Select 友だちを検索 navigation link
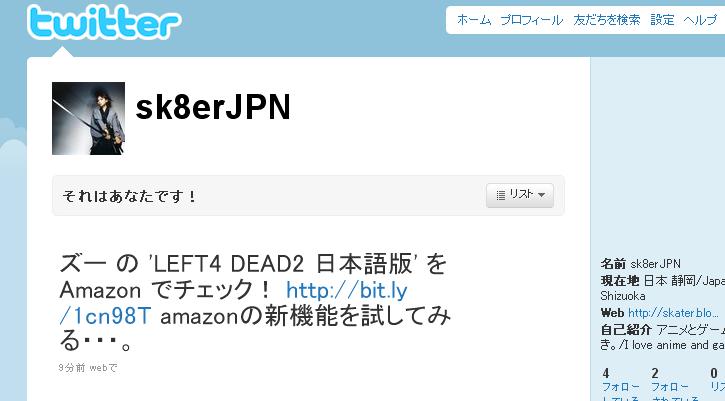The image size is (725, 401). [607, 20]
